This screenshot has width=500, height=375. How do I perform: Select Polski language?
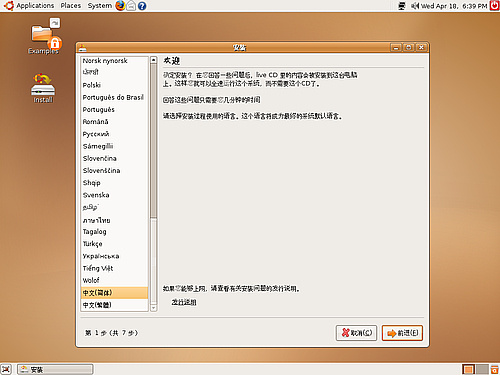(114, 85)
